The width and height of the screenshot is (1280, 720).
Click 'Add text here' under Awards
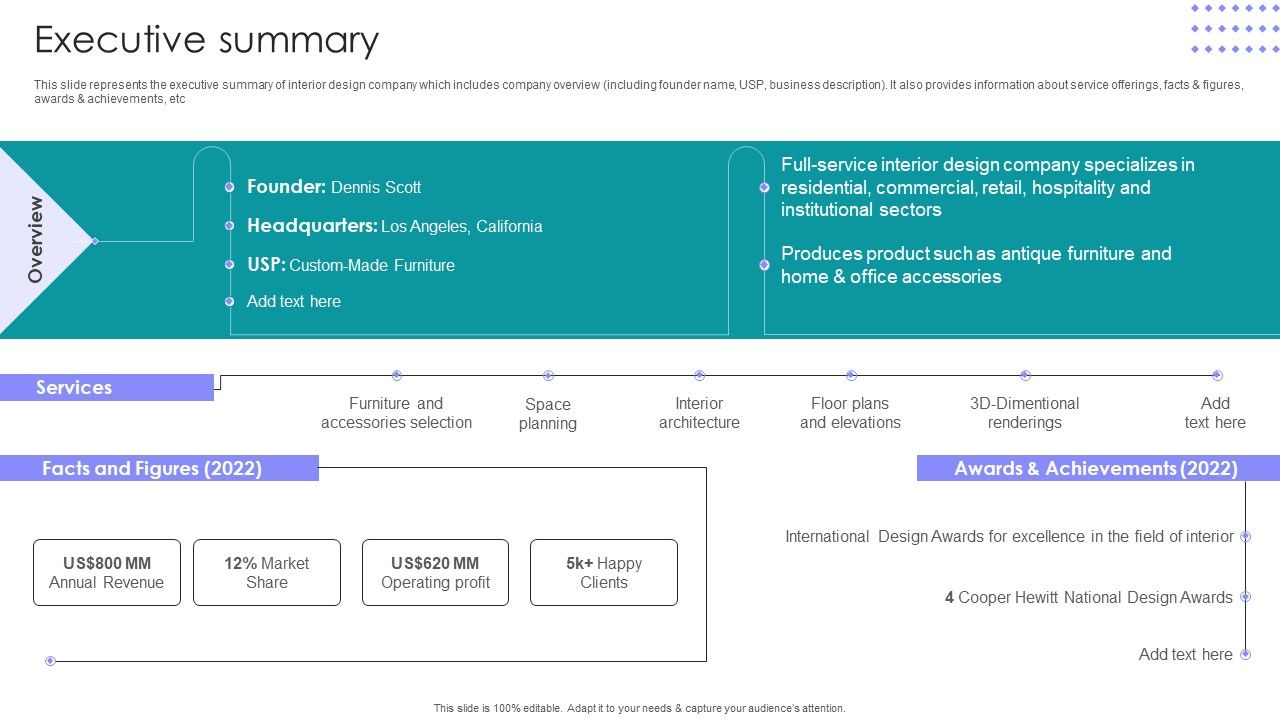1185,654
